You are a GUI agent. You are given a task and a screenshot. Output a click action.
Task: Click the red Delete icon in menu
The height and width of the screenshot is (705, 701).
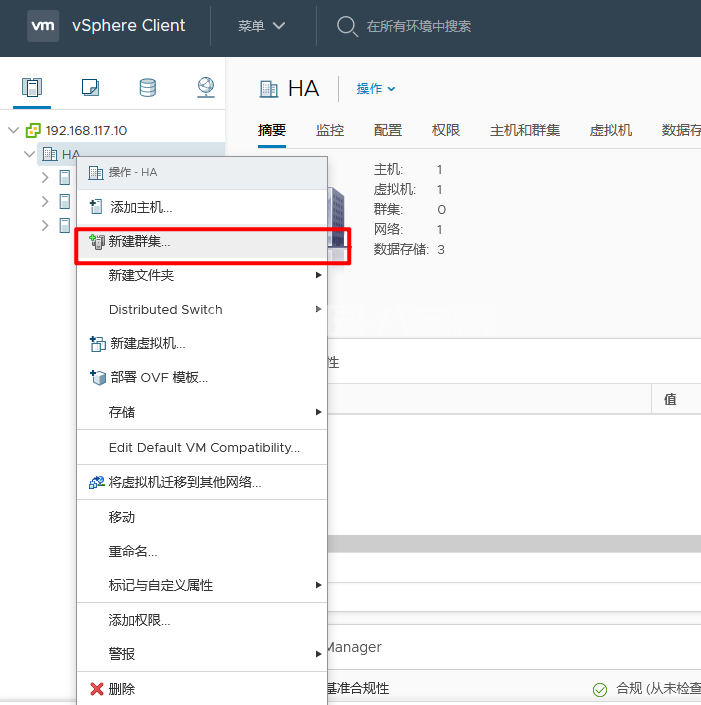click(x=97, y=689)
